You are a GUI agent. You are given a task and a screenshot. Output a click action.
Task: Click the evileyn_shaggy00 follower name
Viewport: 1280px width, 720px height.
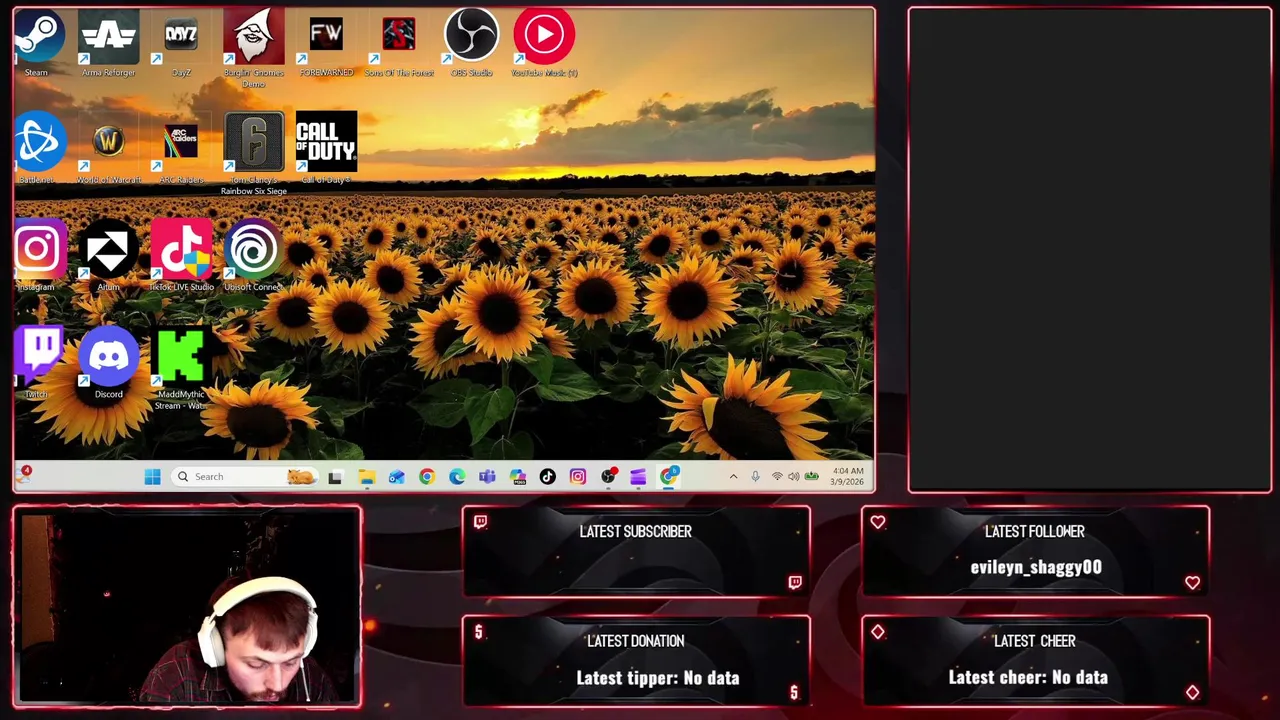pos(1036,568)
